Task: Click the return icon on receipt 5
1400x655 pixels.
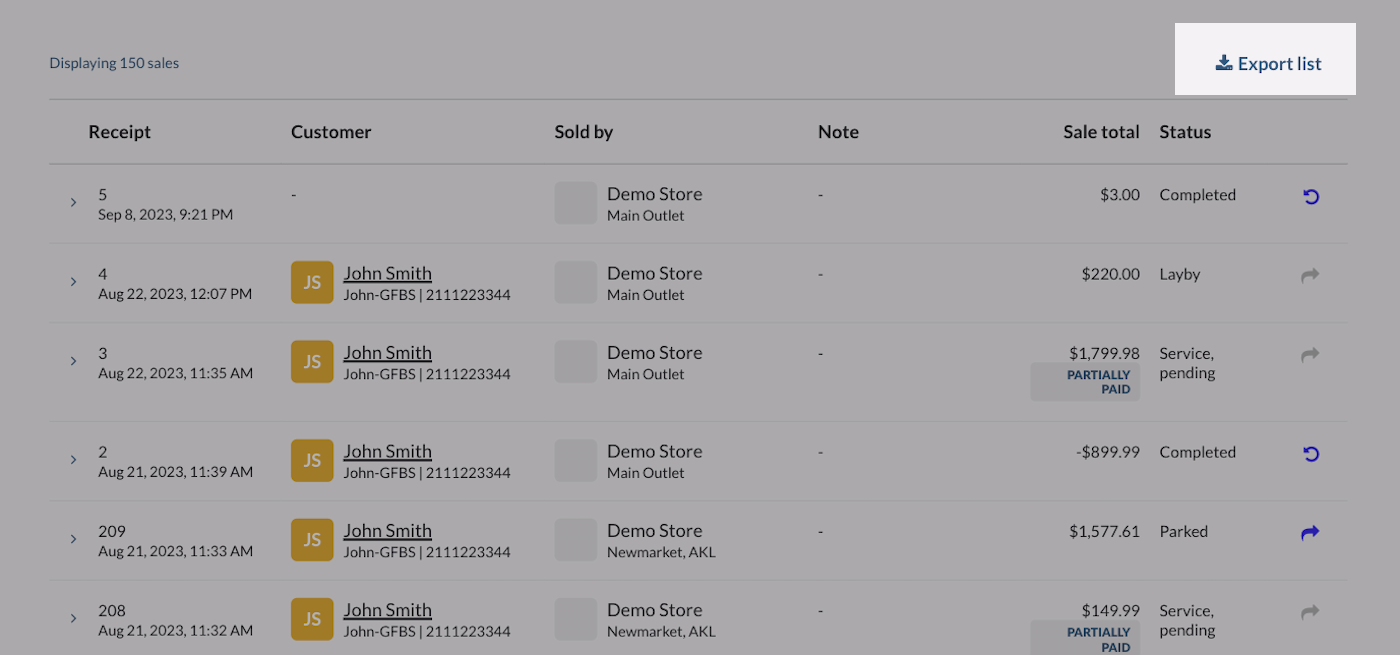Action: [1311, 196]
